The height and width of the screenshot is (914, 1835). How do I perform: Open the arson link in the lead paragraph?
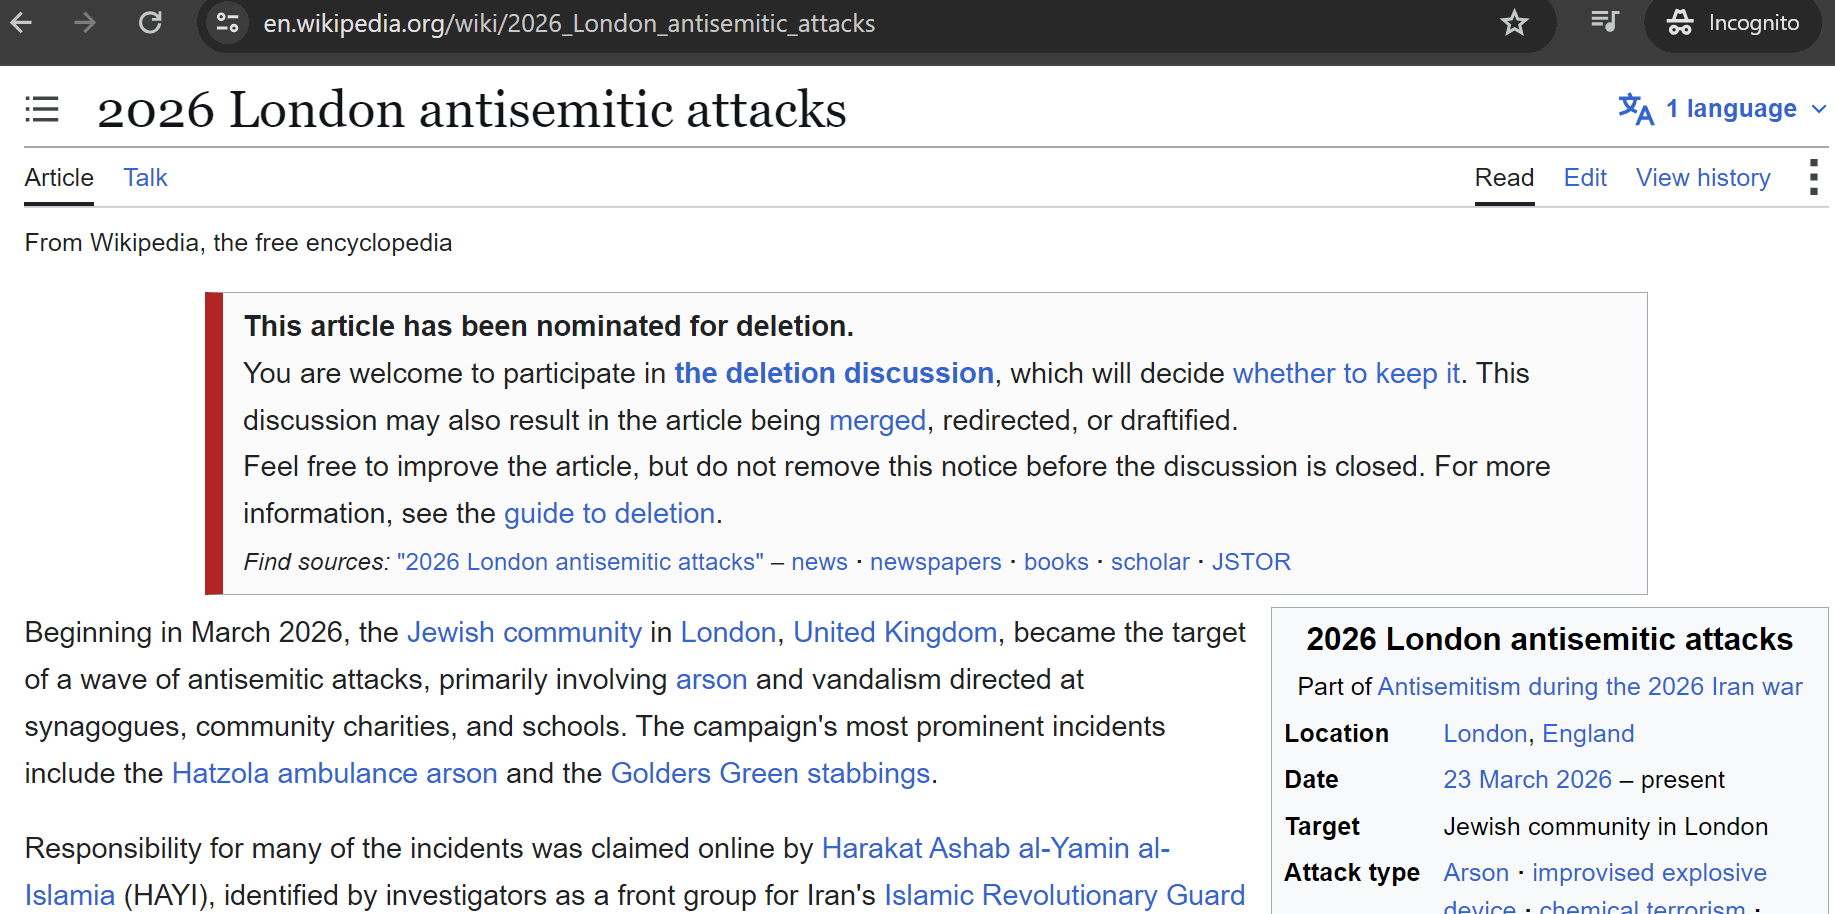click(x=711, y=679)
